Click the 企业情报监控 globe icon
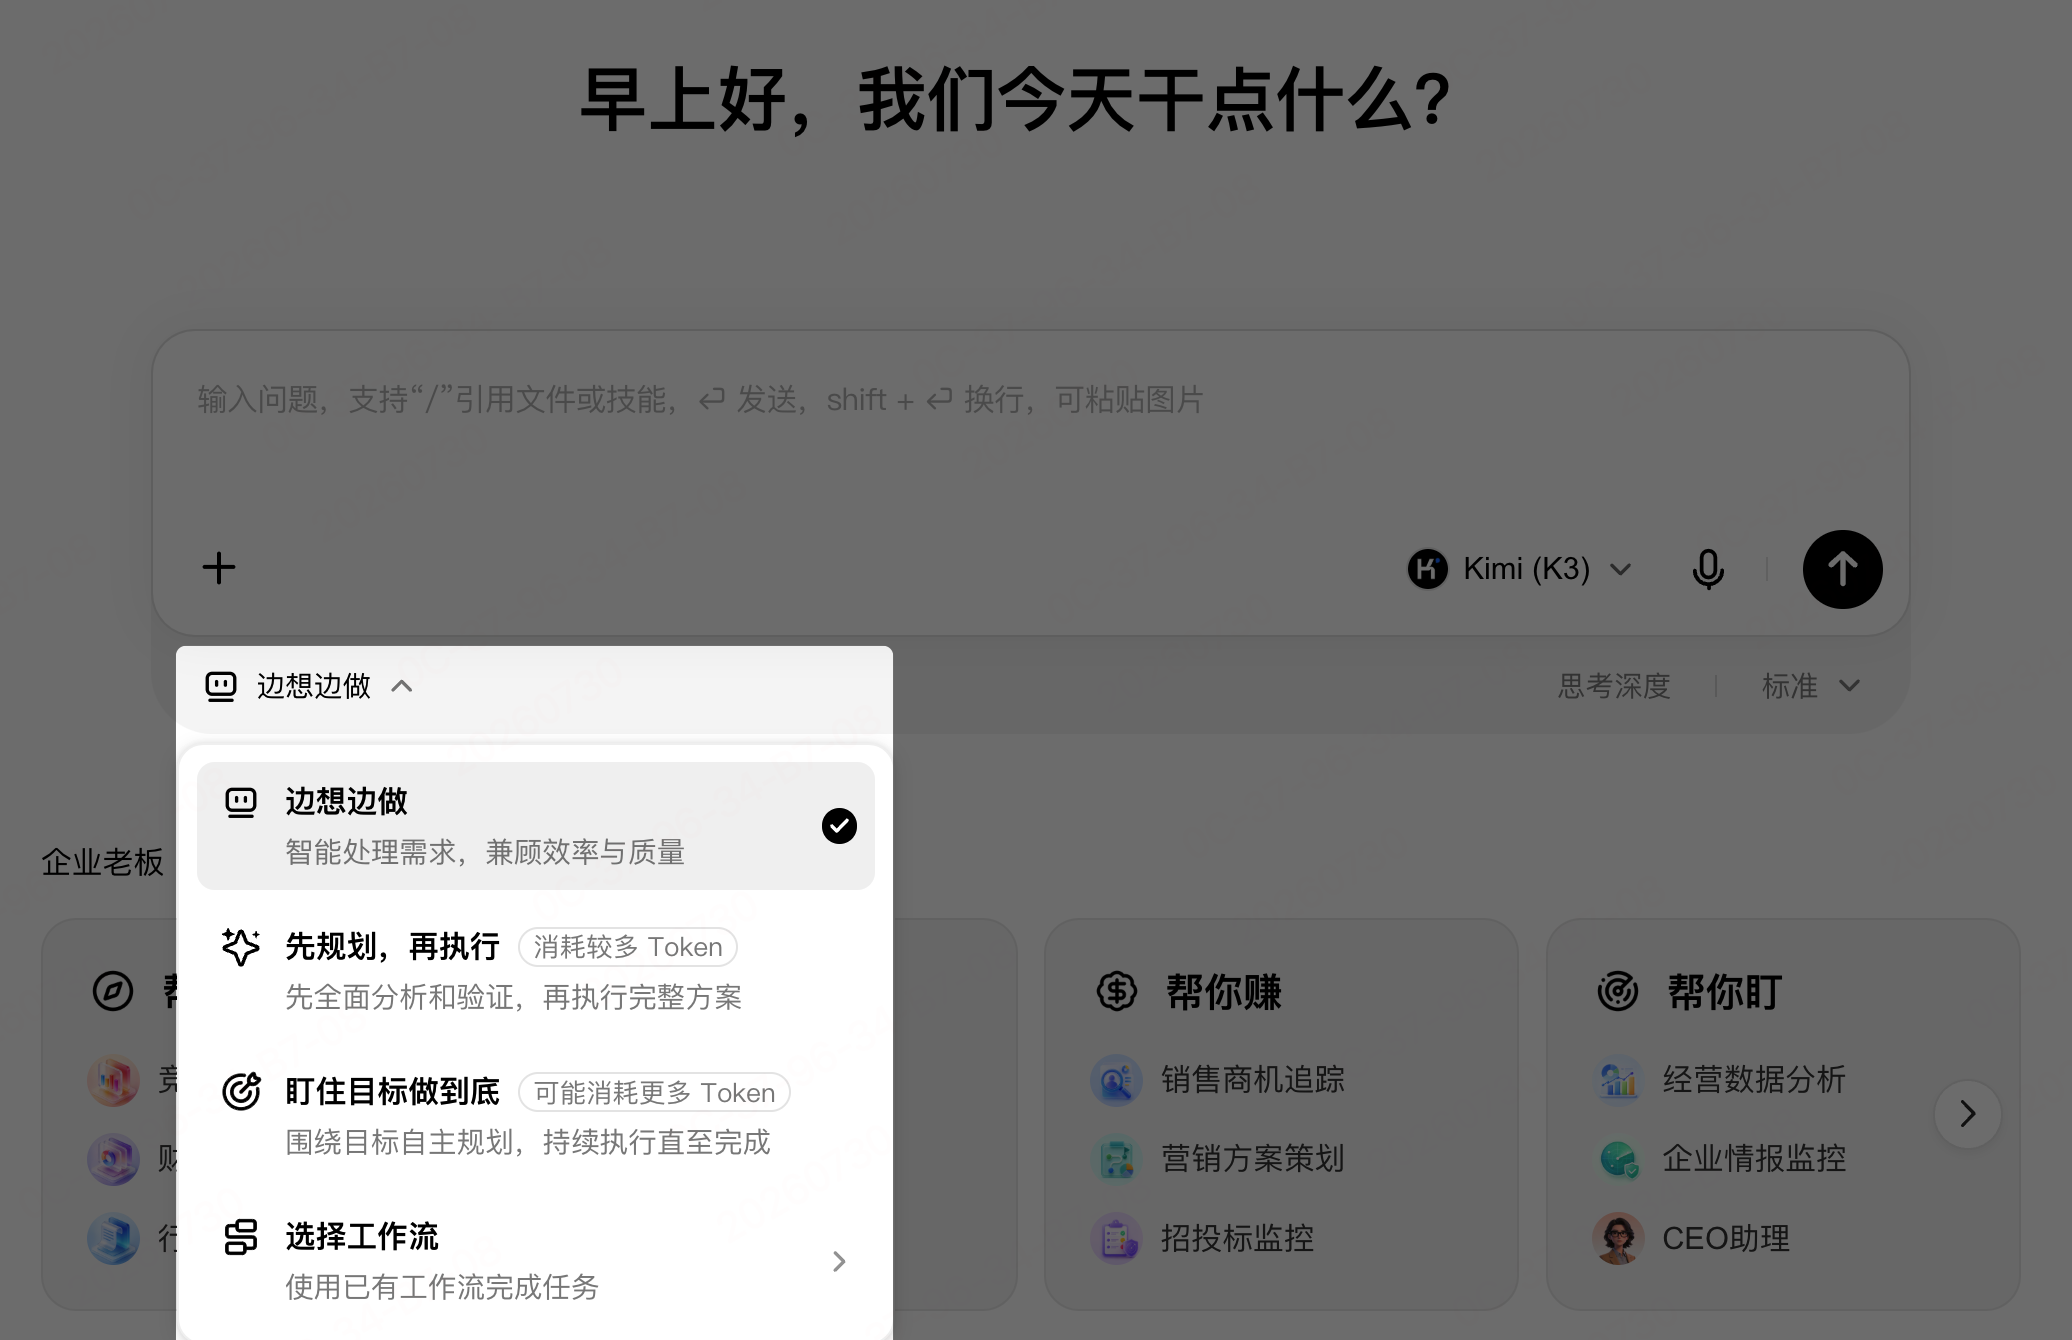2072x1340 pixels. click(1618, 1159)
